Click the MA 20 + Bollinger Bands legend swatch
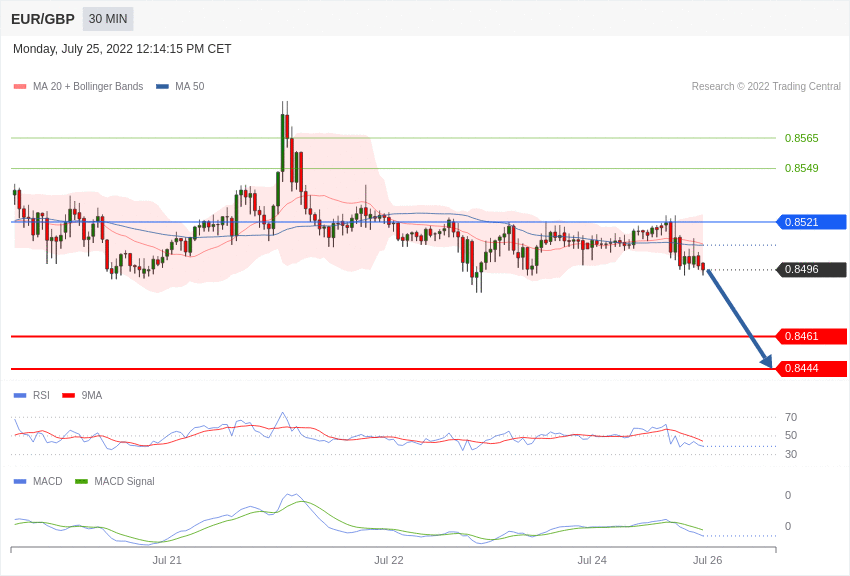The width and height of the screenshot is (850, 576). [x=20, y=86]
